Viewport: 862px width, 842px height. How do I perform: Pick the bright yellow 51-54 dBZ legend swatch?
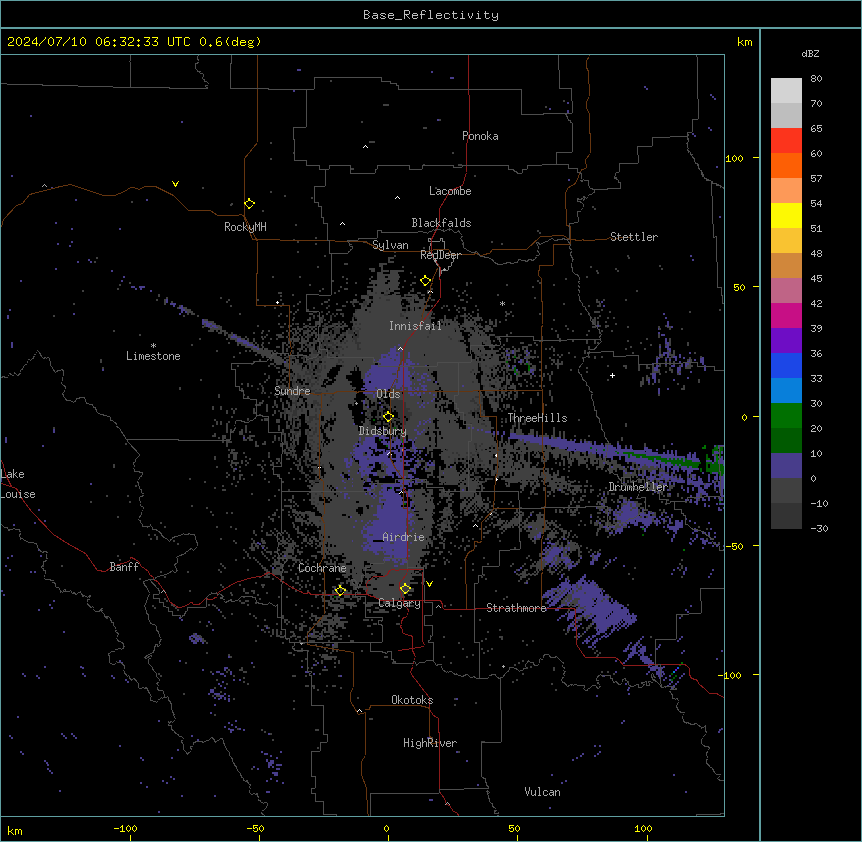click(x=786, y=216)
